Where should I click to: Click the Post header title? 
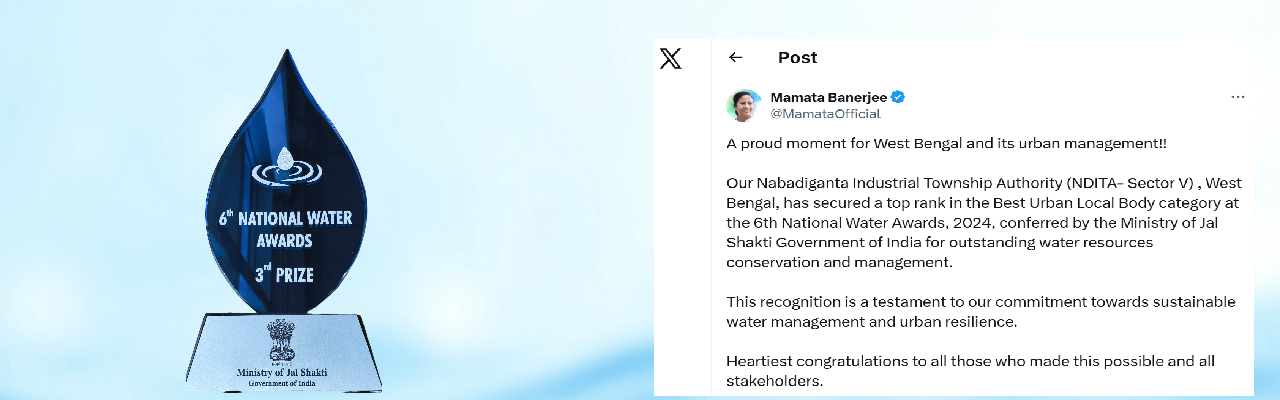coord(797,58)
